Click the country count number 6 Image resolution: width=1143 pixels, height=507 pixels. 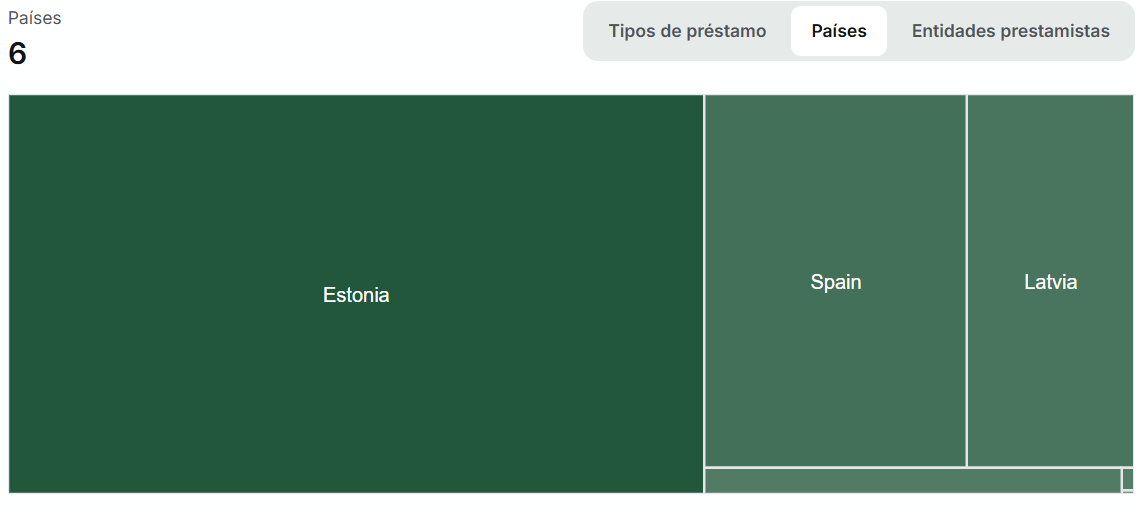click(18, 54)
